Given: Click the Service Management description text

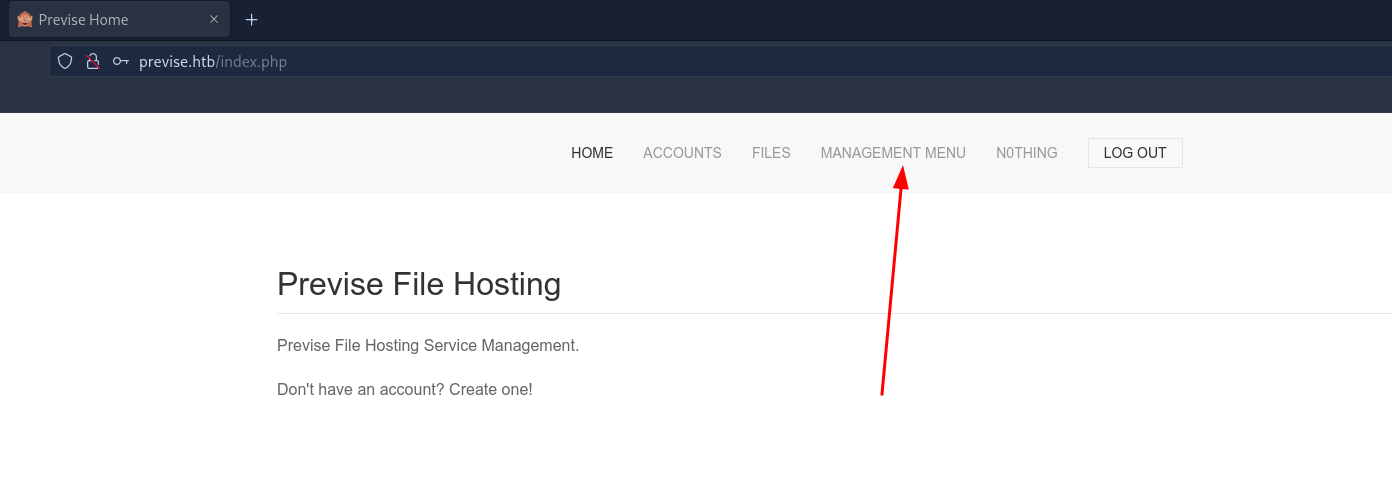Looking at the screenshot, I should 428,346.
